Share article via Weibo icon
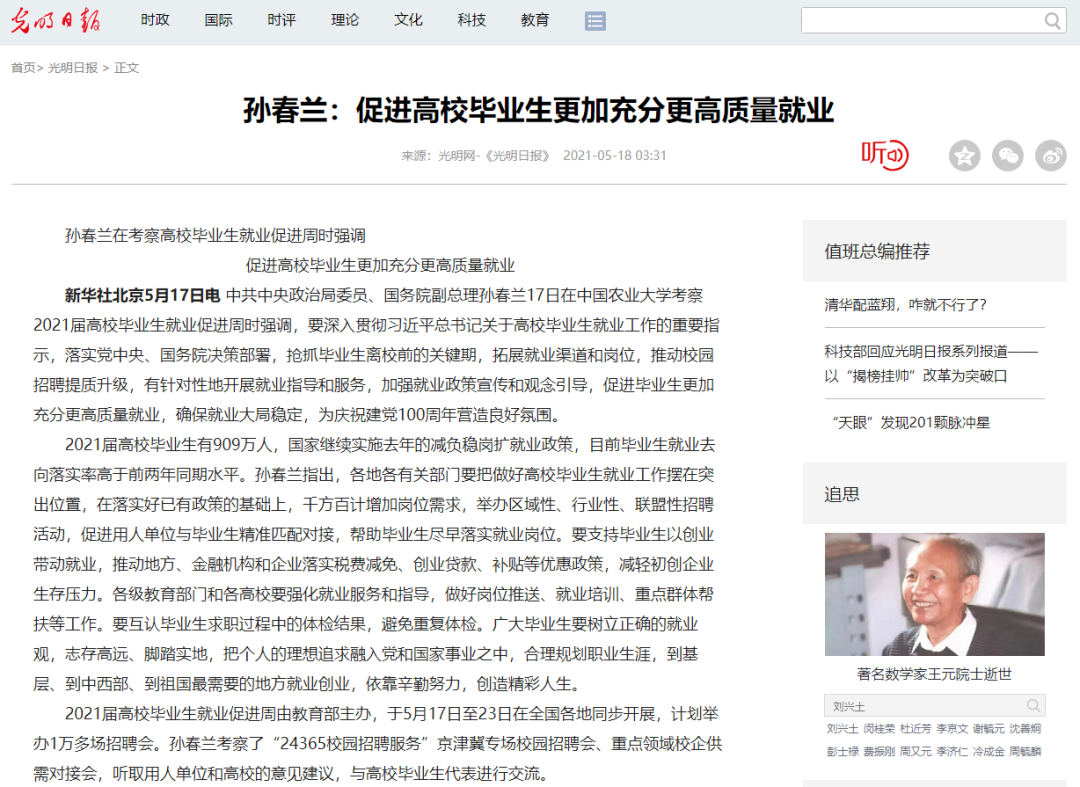 1050,156
